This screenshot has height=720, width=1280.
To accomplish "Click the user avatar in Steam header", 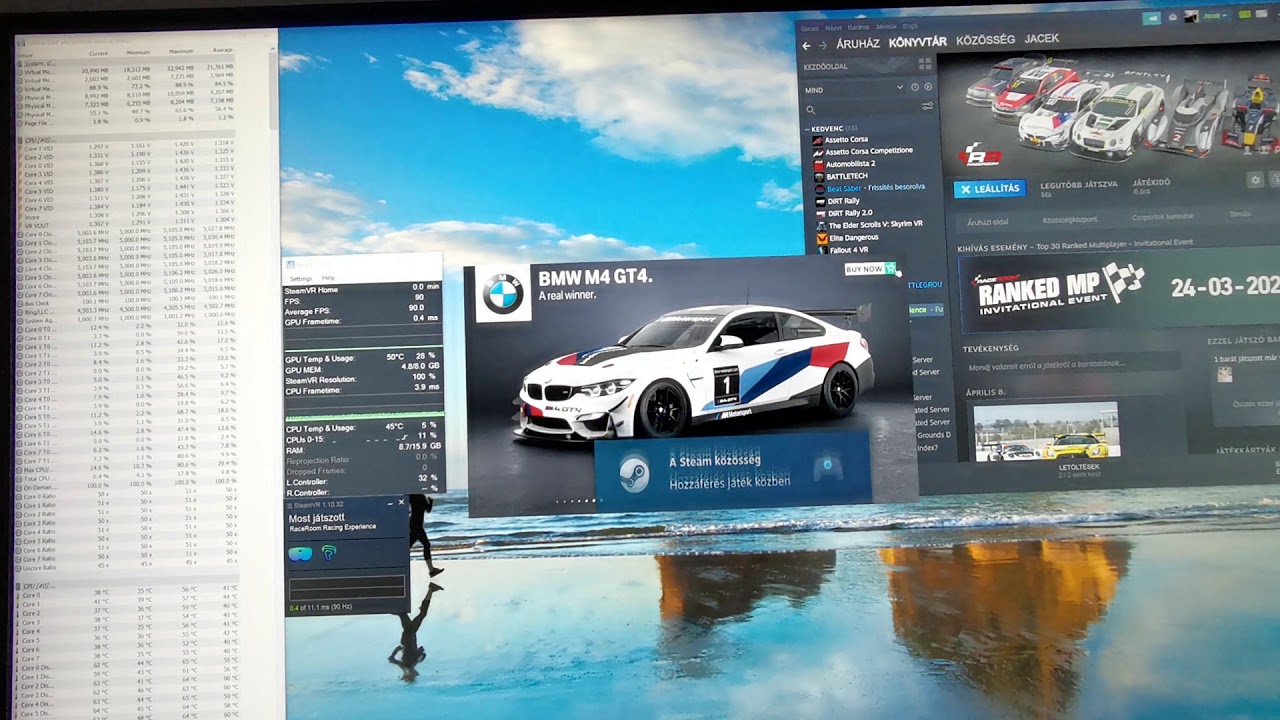I will (x=1191, y=17).
